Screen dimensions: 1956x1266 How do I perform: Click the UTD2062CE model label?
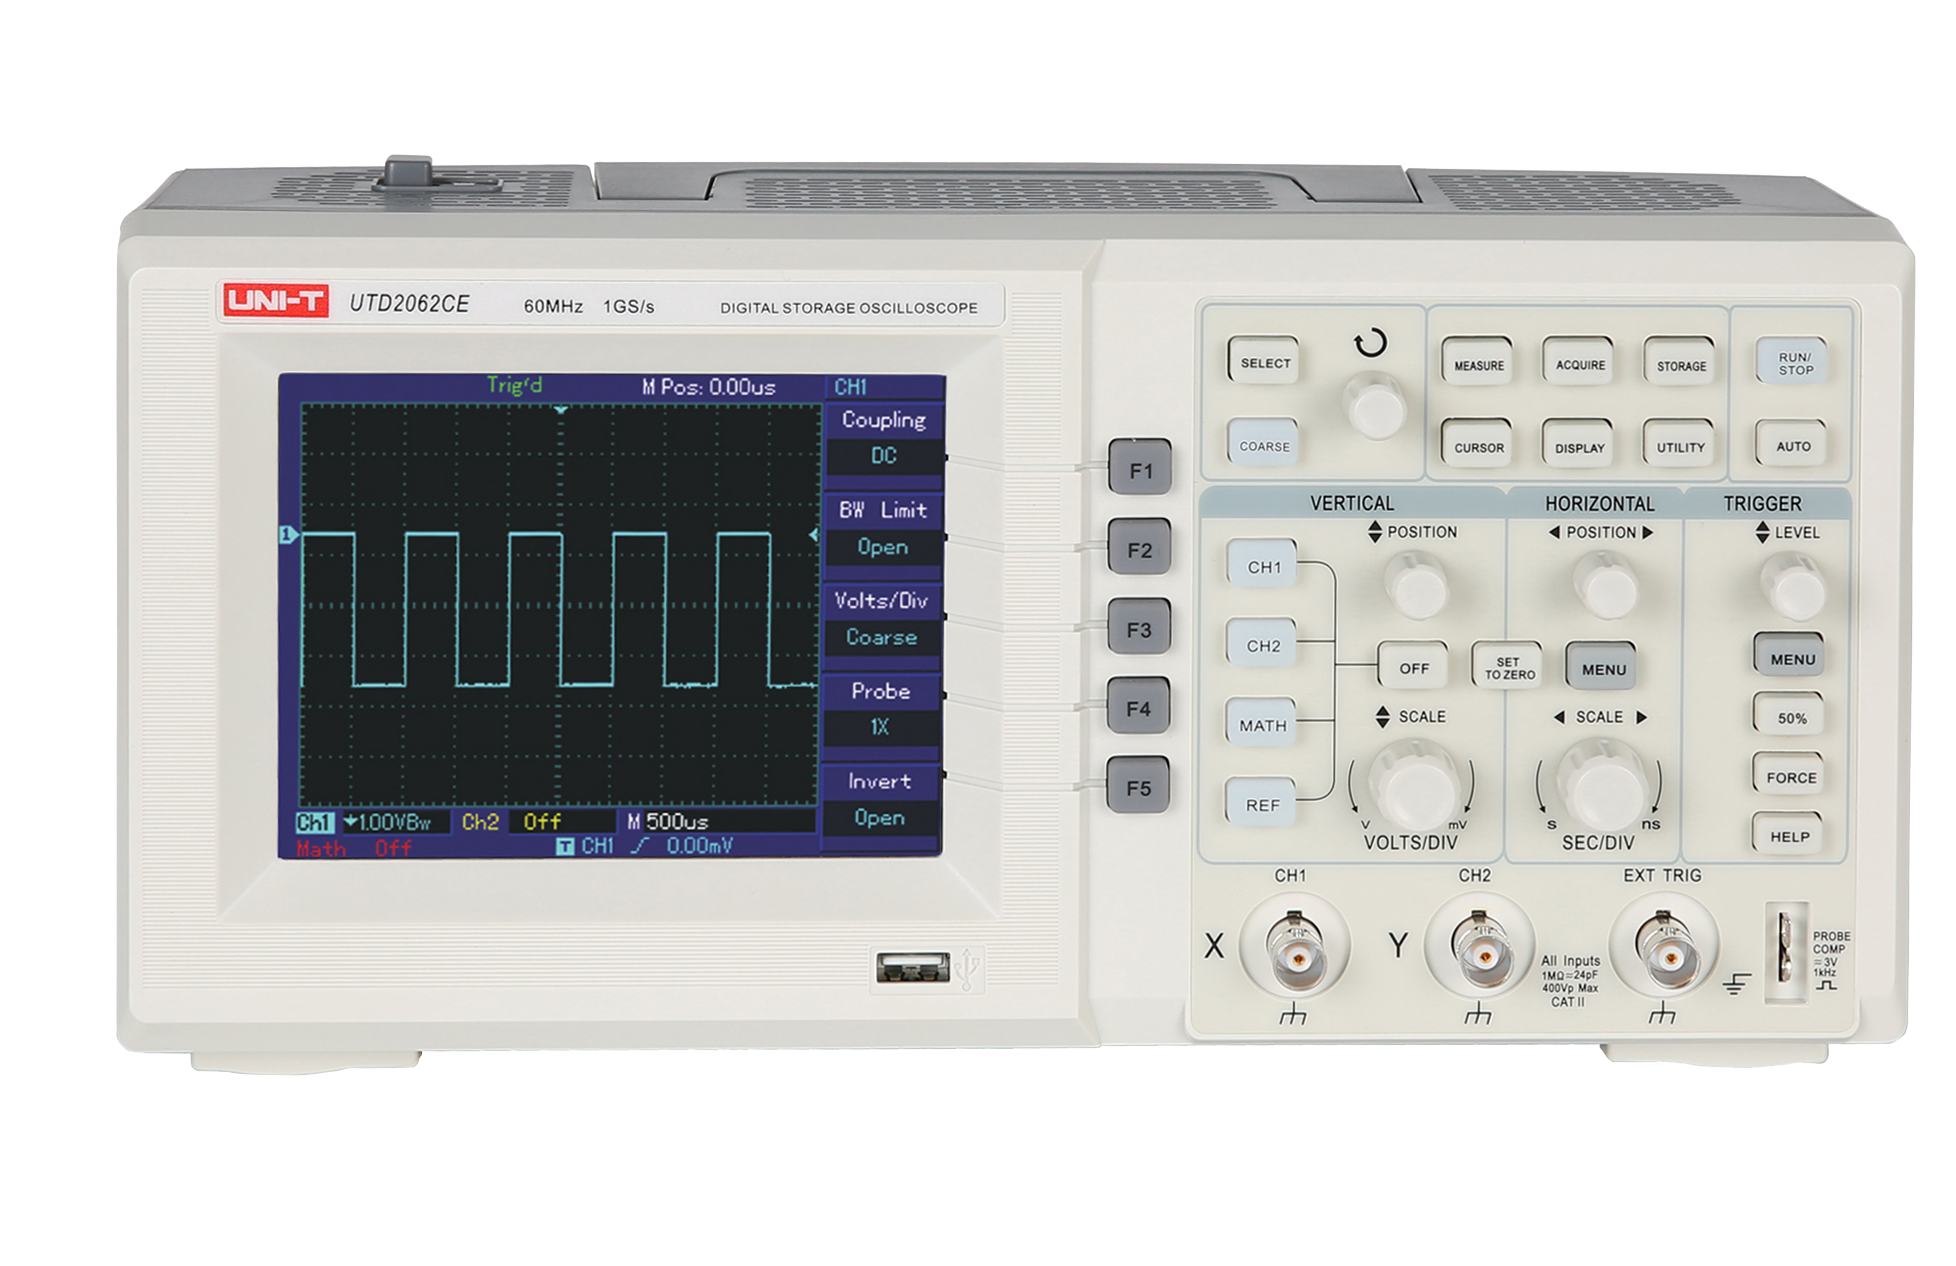409,304
